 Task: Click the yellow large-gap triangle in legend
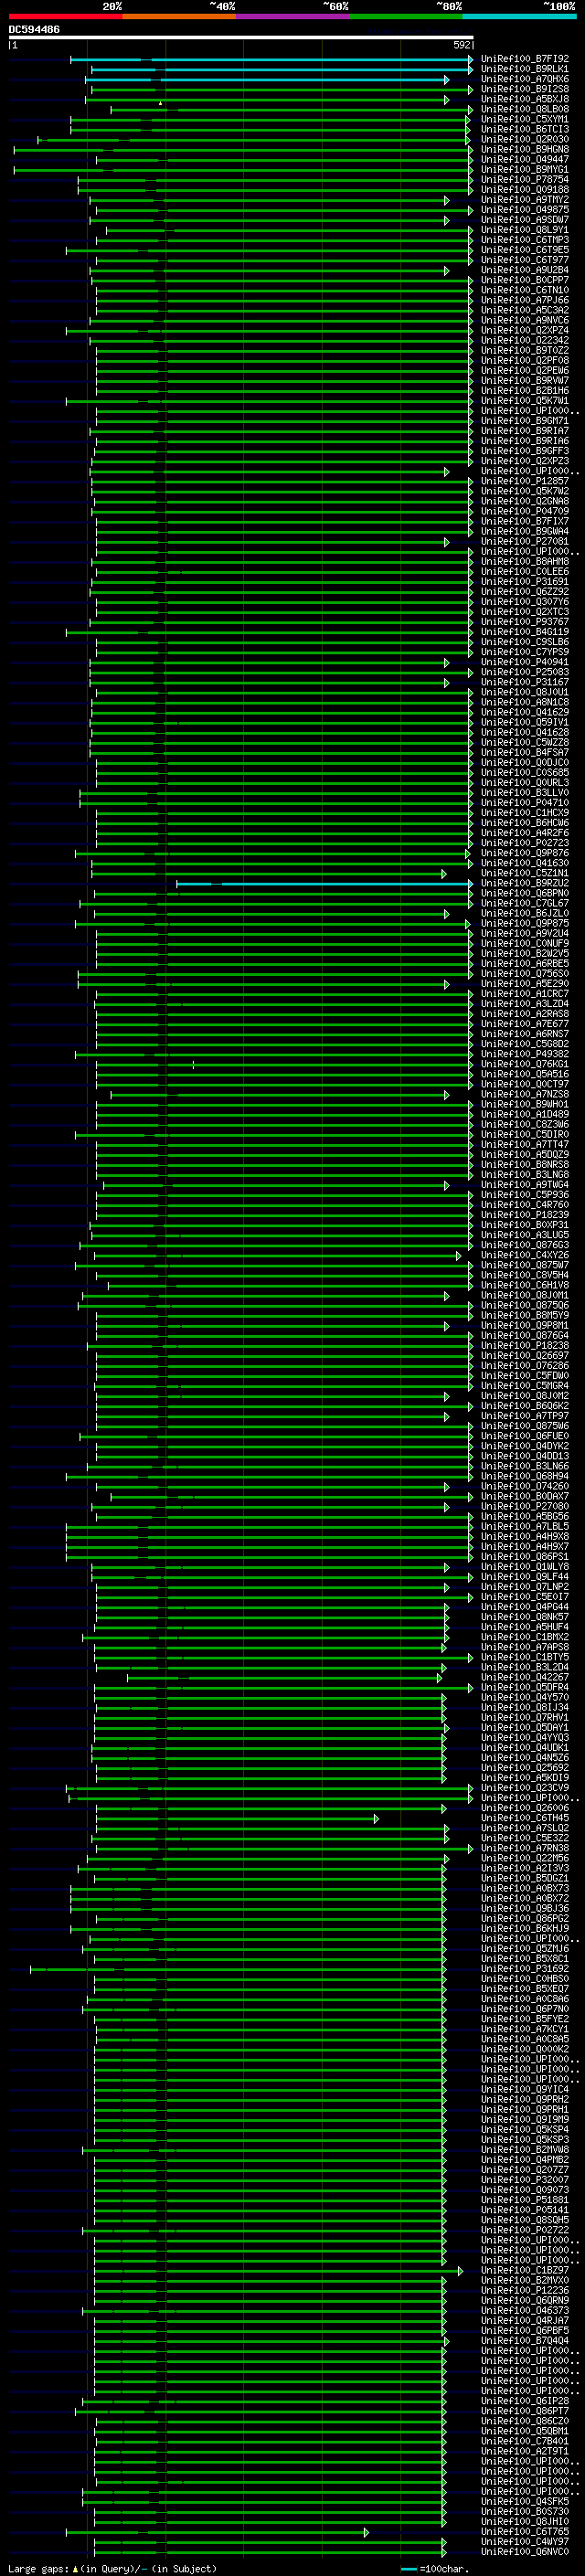[75, 2568]
